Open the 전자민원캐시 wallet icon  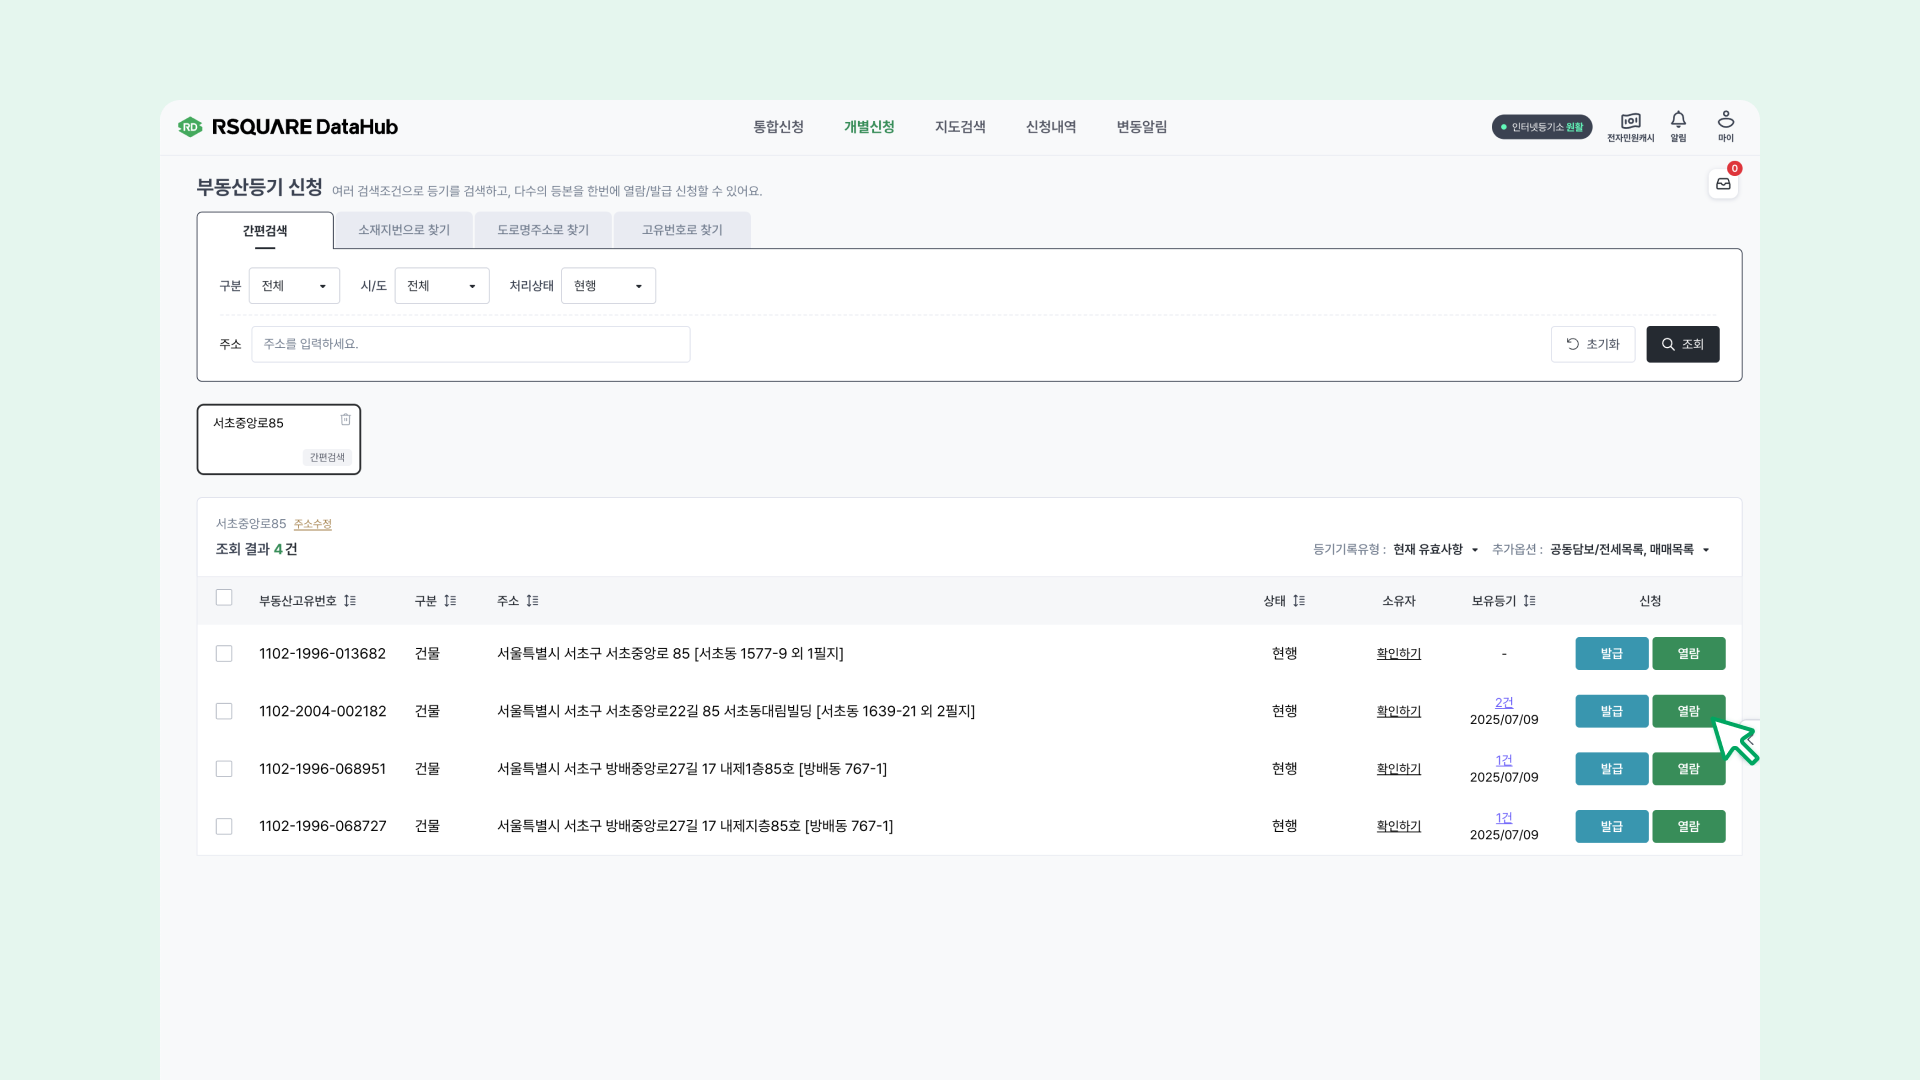point(1630,122)
